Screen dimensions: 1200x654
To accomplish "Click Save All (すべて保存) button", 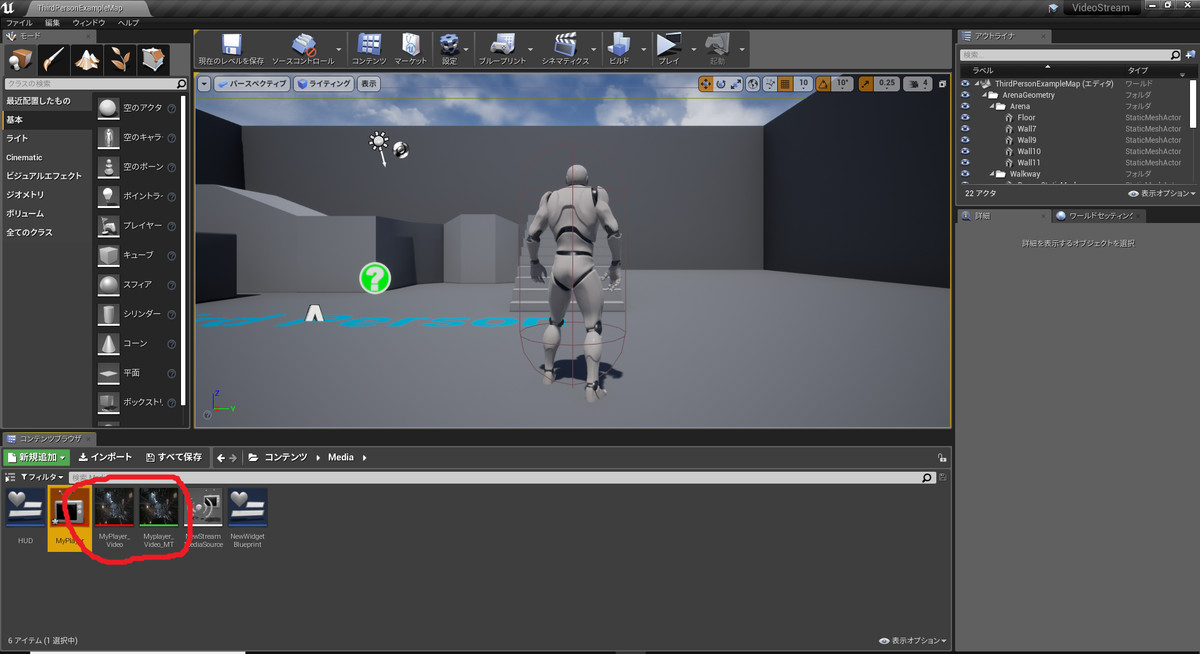I will point(174,457).
